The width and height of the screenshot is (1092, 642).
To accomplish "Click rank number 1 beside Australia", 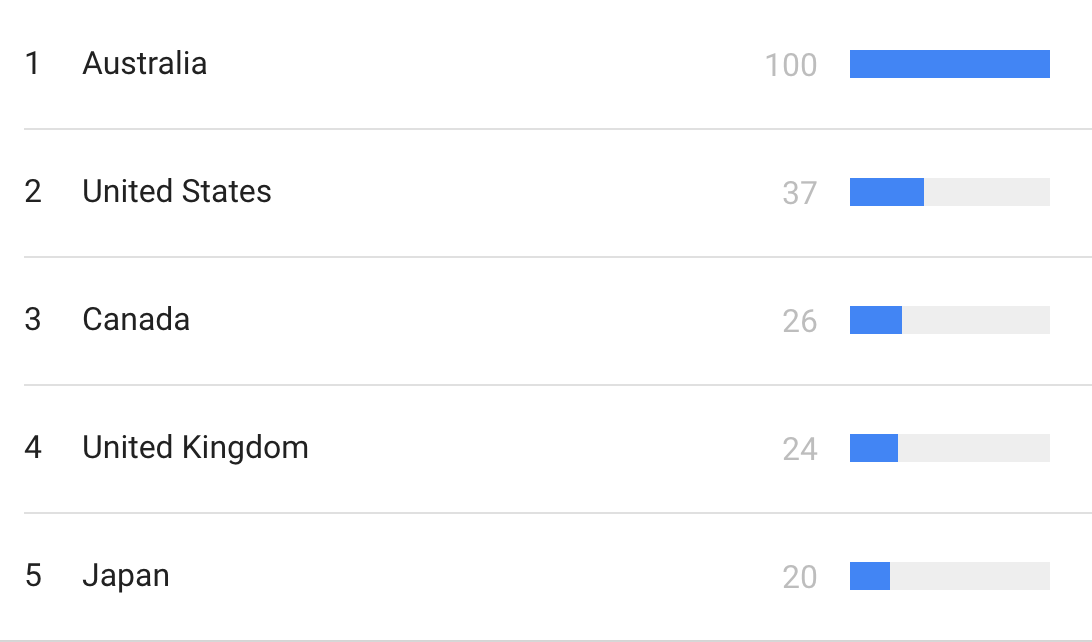I will click(x=32, y=63).
